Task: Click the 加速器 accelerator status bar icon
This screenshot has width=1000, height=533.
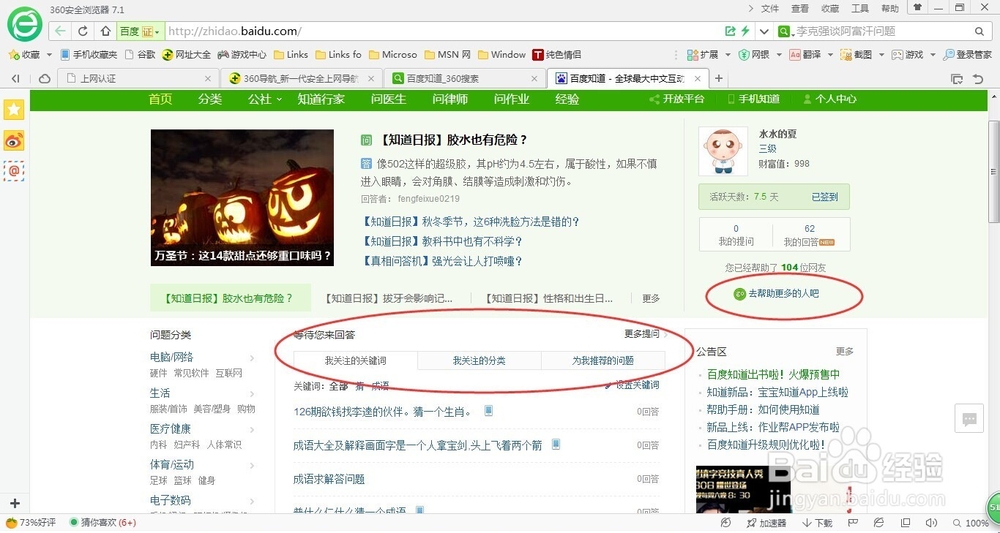Action: [767, 523]
